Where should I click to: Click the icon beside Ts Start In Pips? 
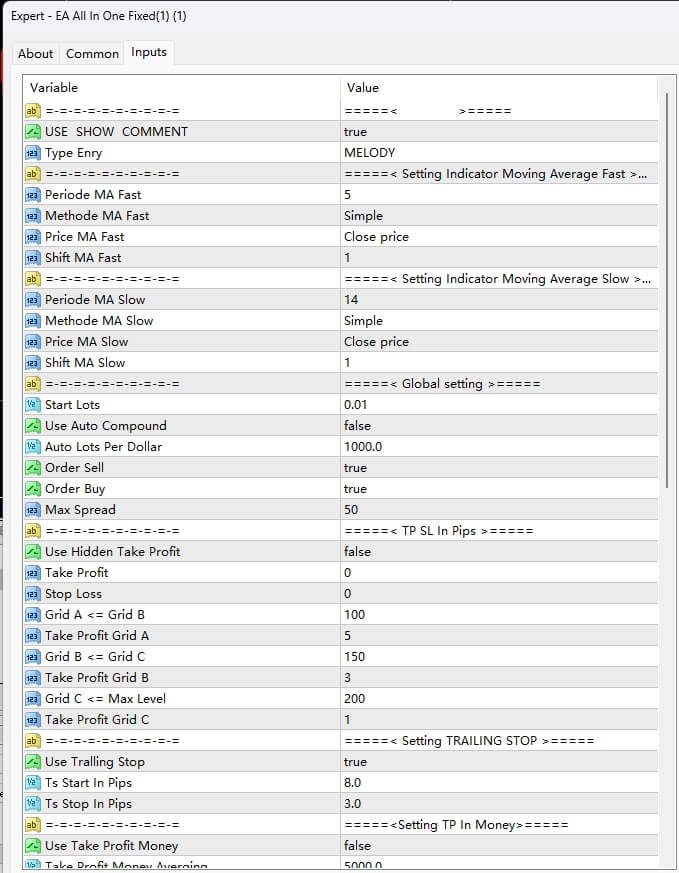point(32,783)
